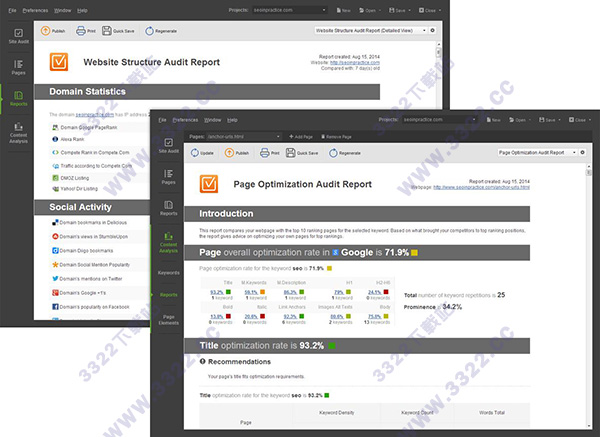This screenshot has width=600, height=437.
Task: Open Pages anchor-urls.html dropdown
Action: point(243,136)
